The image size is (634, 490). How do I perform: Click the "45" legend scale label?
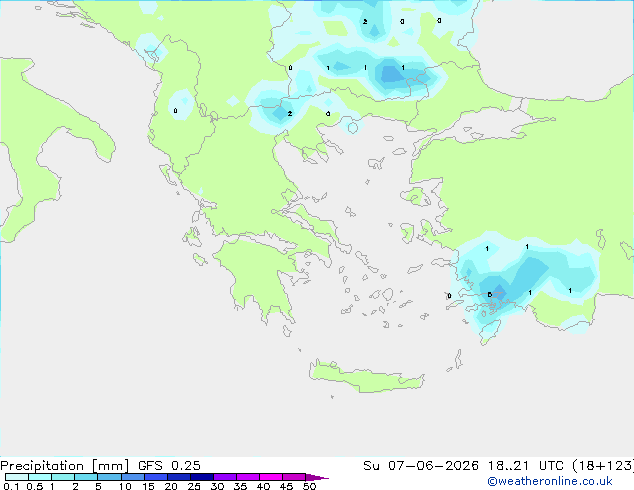pyautogui.click(x=286, y=486)
